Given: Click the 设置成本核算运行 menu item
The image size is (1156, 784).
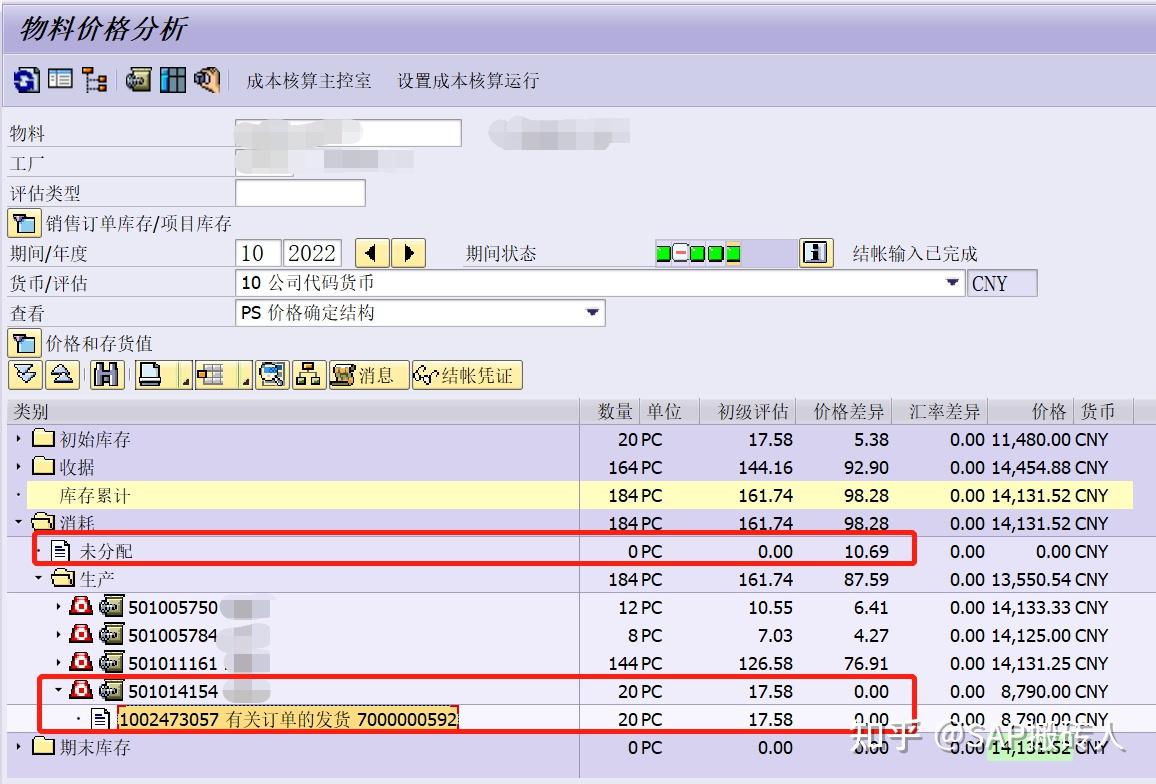Looking at the screenshot, I should [x=467, y=81].
